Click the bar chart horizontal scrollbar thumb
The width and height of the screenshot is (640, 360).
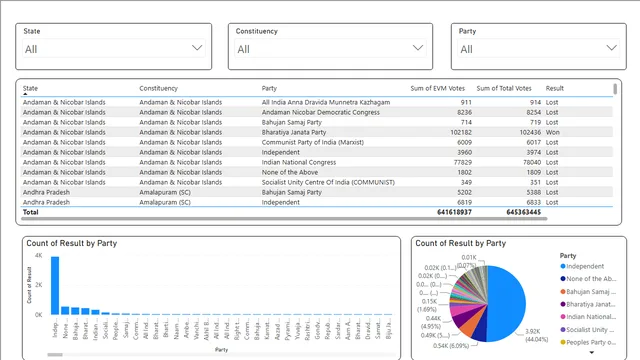[x=55, y=355]
